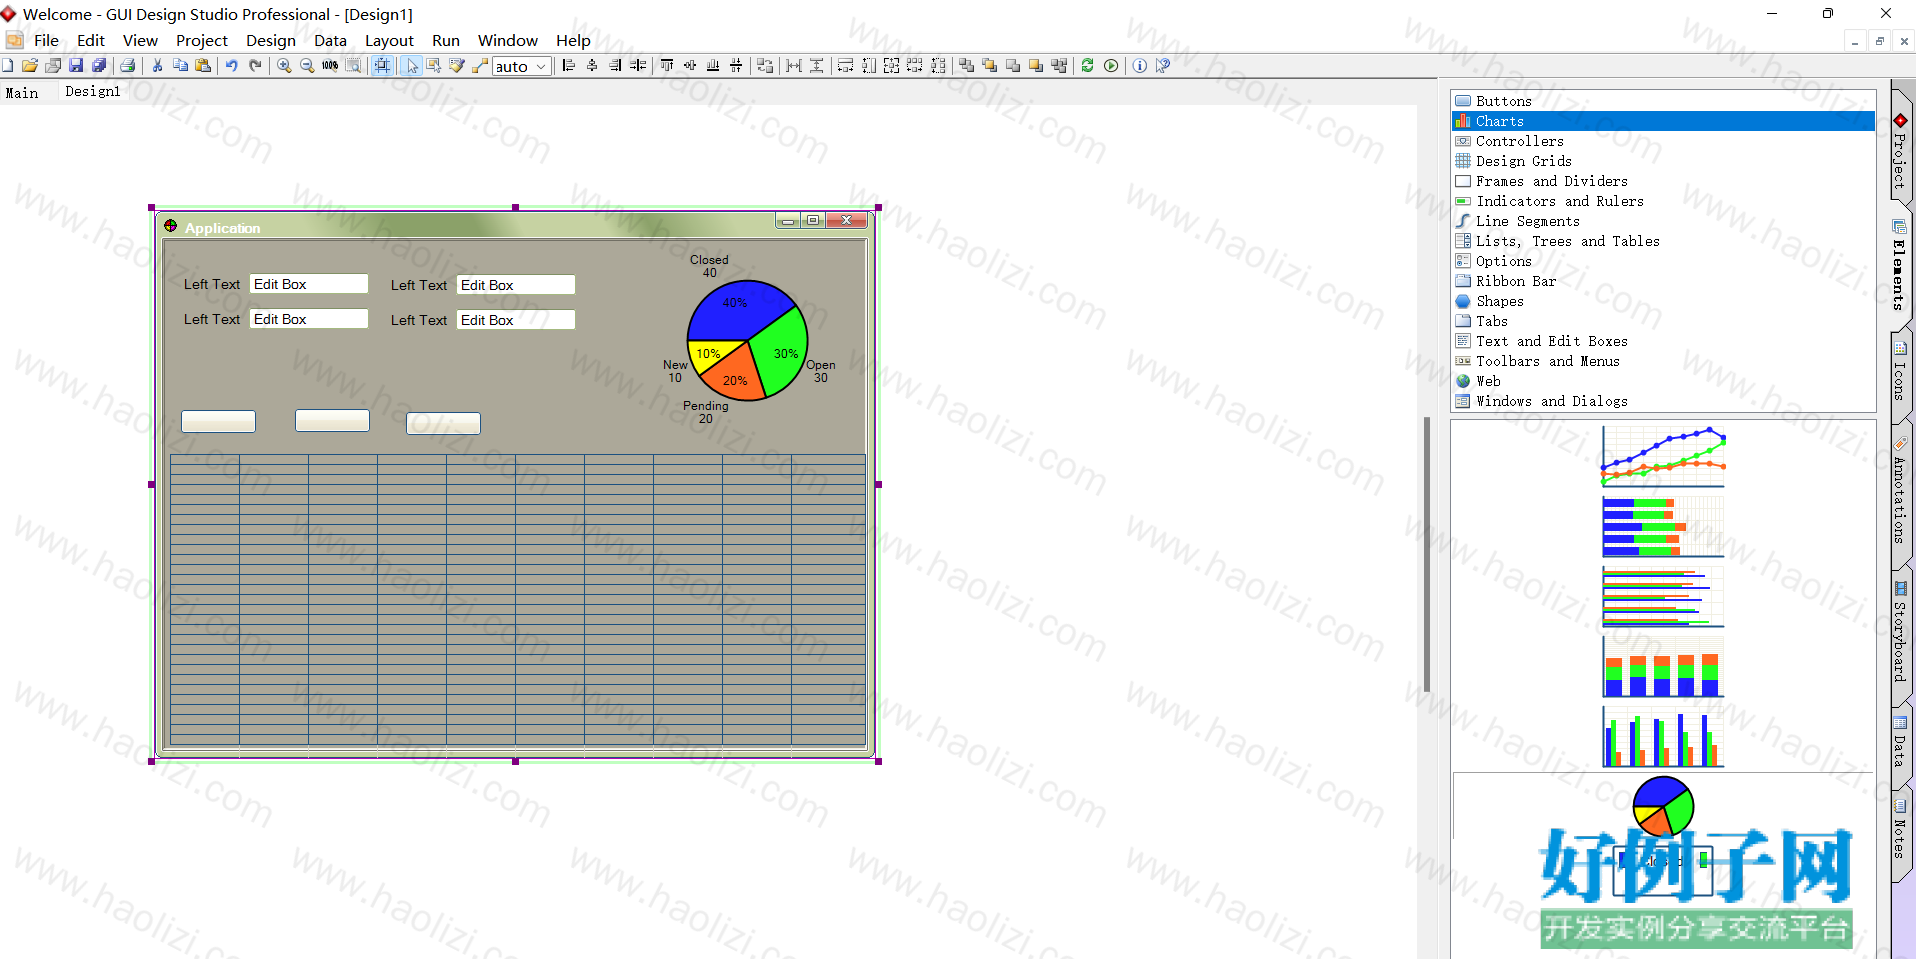This screenshot has width=1916, height=959.
Task: Open the auto size dropdown
Action: click(522, 66)
